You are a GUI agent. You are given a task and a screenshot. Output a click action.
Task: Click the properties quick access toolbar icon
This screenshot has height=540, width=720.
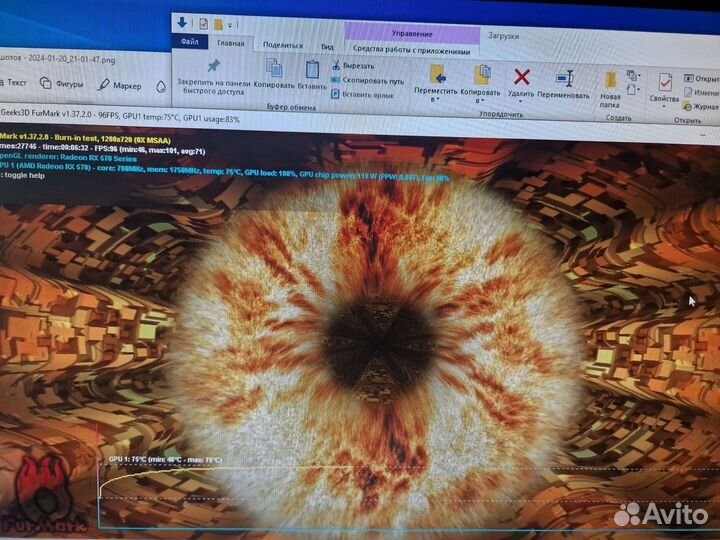tap(203, 23)
